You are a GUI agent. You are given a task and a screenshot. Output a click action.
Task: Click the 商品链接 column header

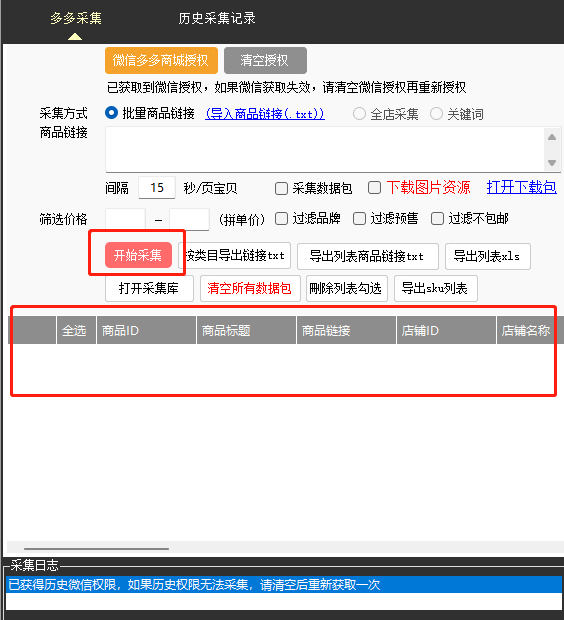tap(346, 330)
